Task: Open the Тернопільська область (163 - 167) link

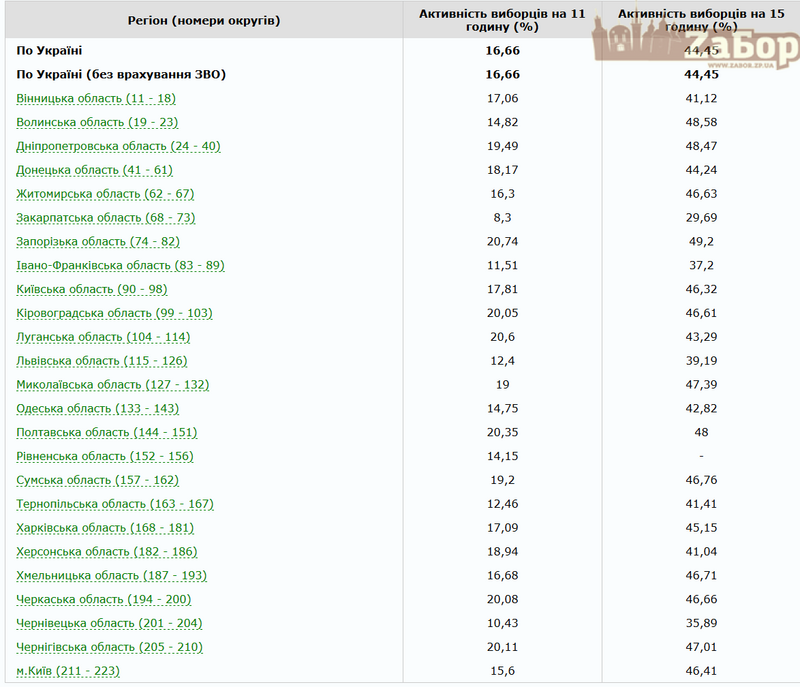Action: 115,504
